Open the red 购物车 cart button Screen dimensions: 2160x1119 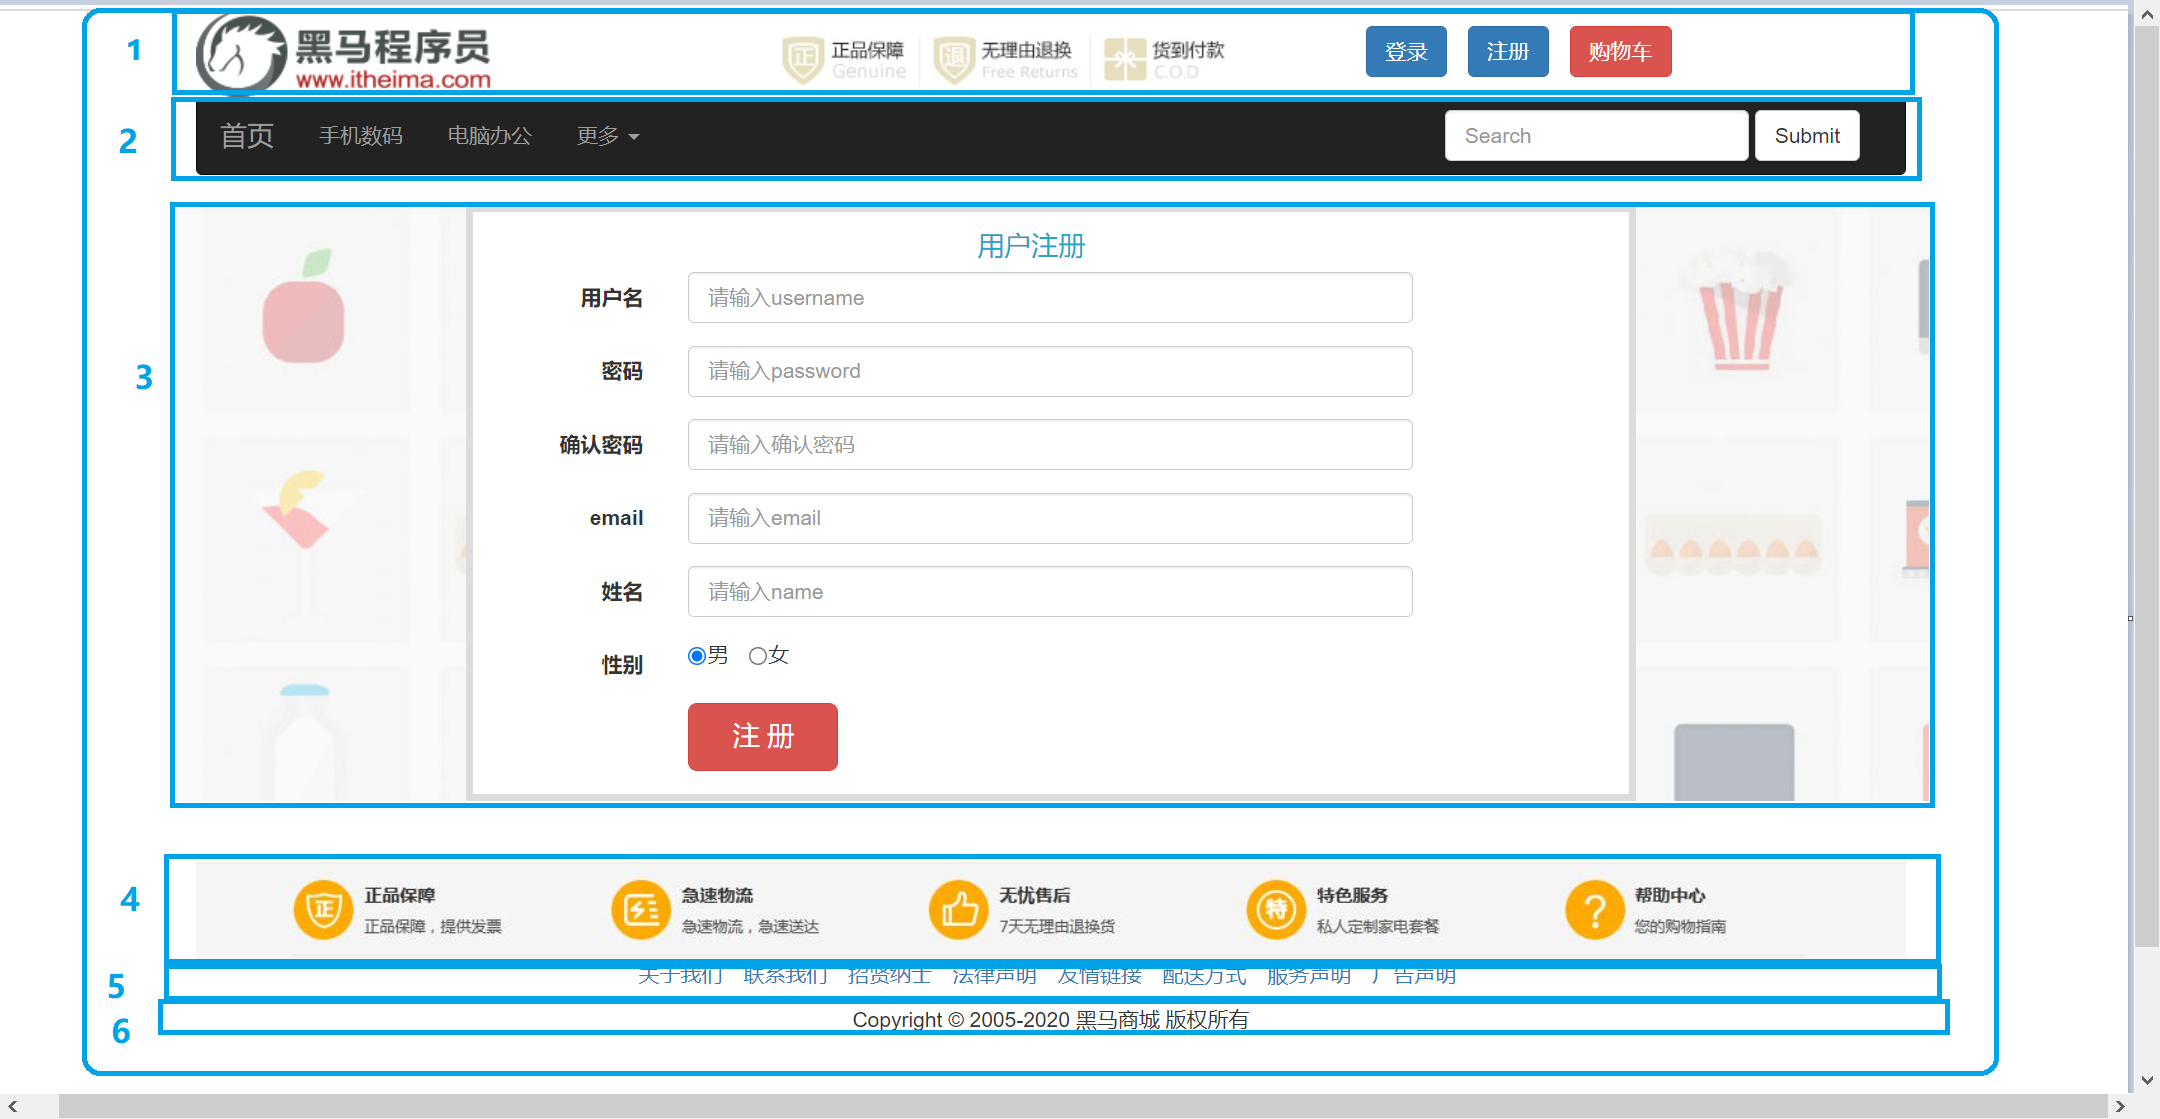pos(1620,52)
